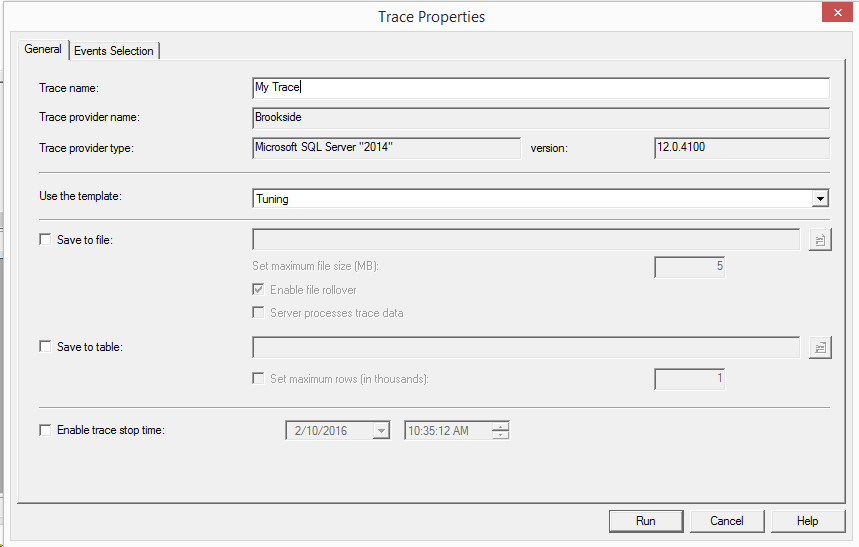
Task: Tick the Set maximum rows checkbox
Action: (259, 379)
